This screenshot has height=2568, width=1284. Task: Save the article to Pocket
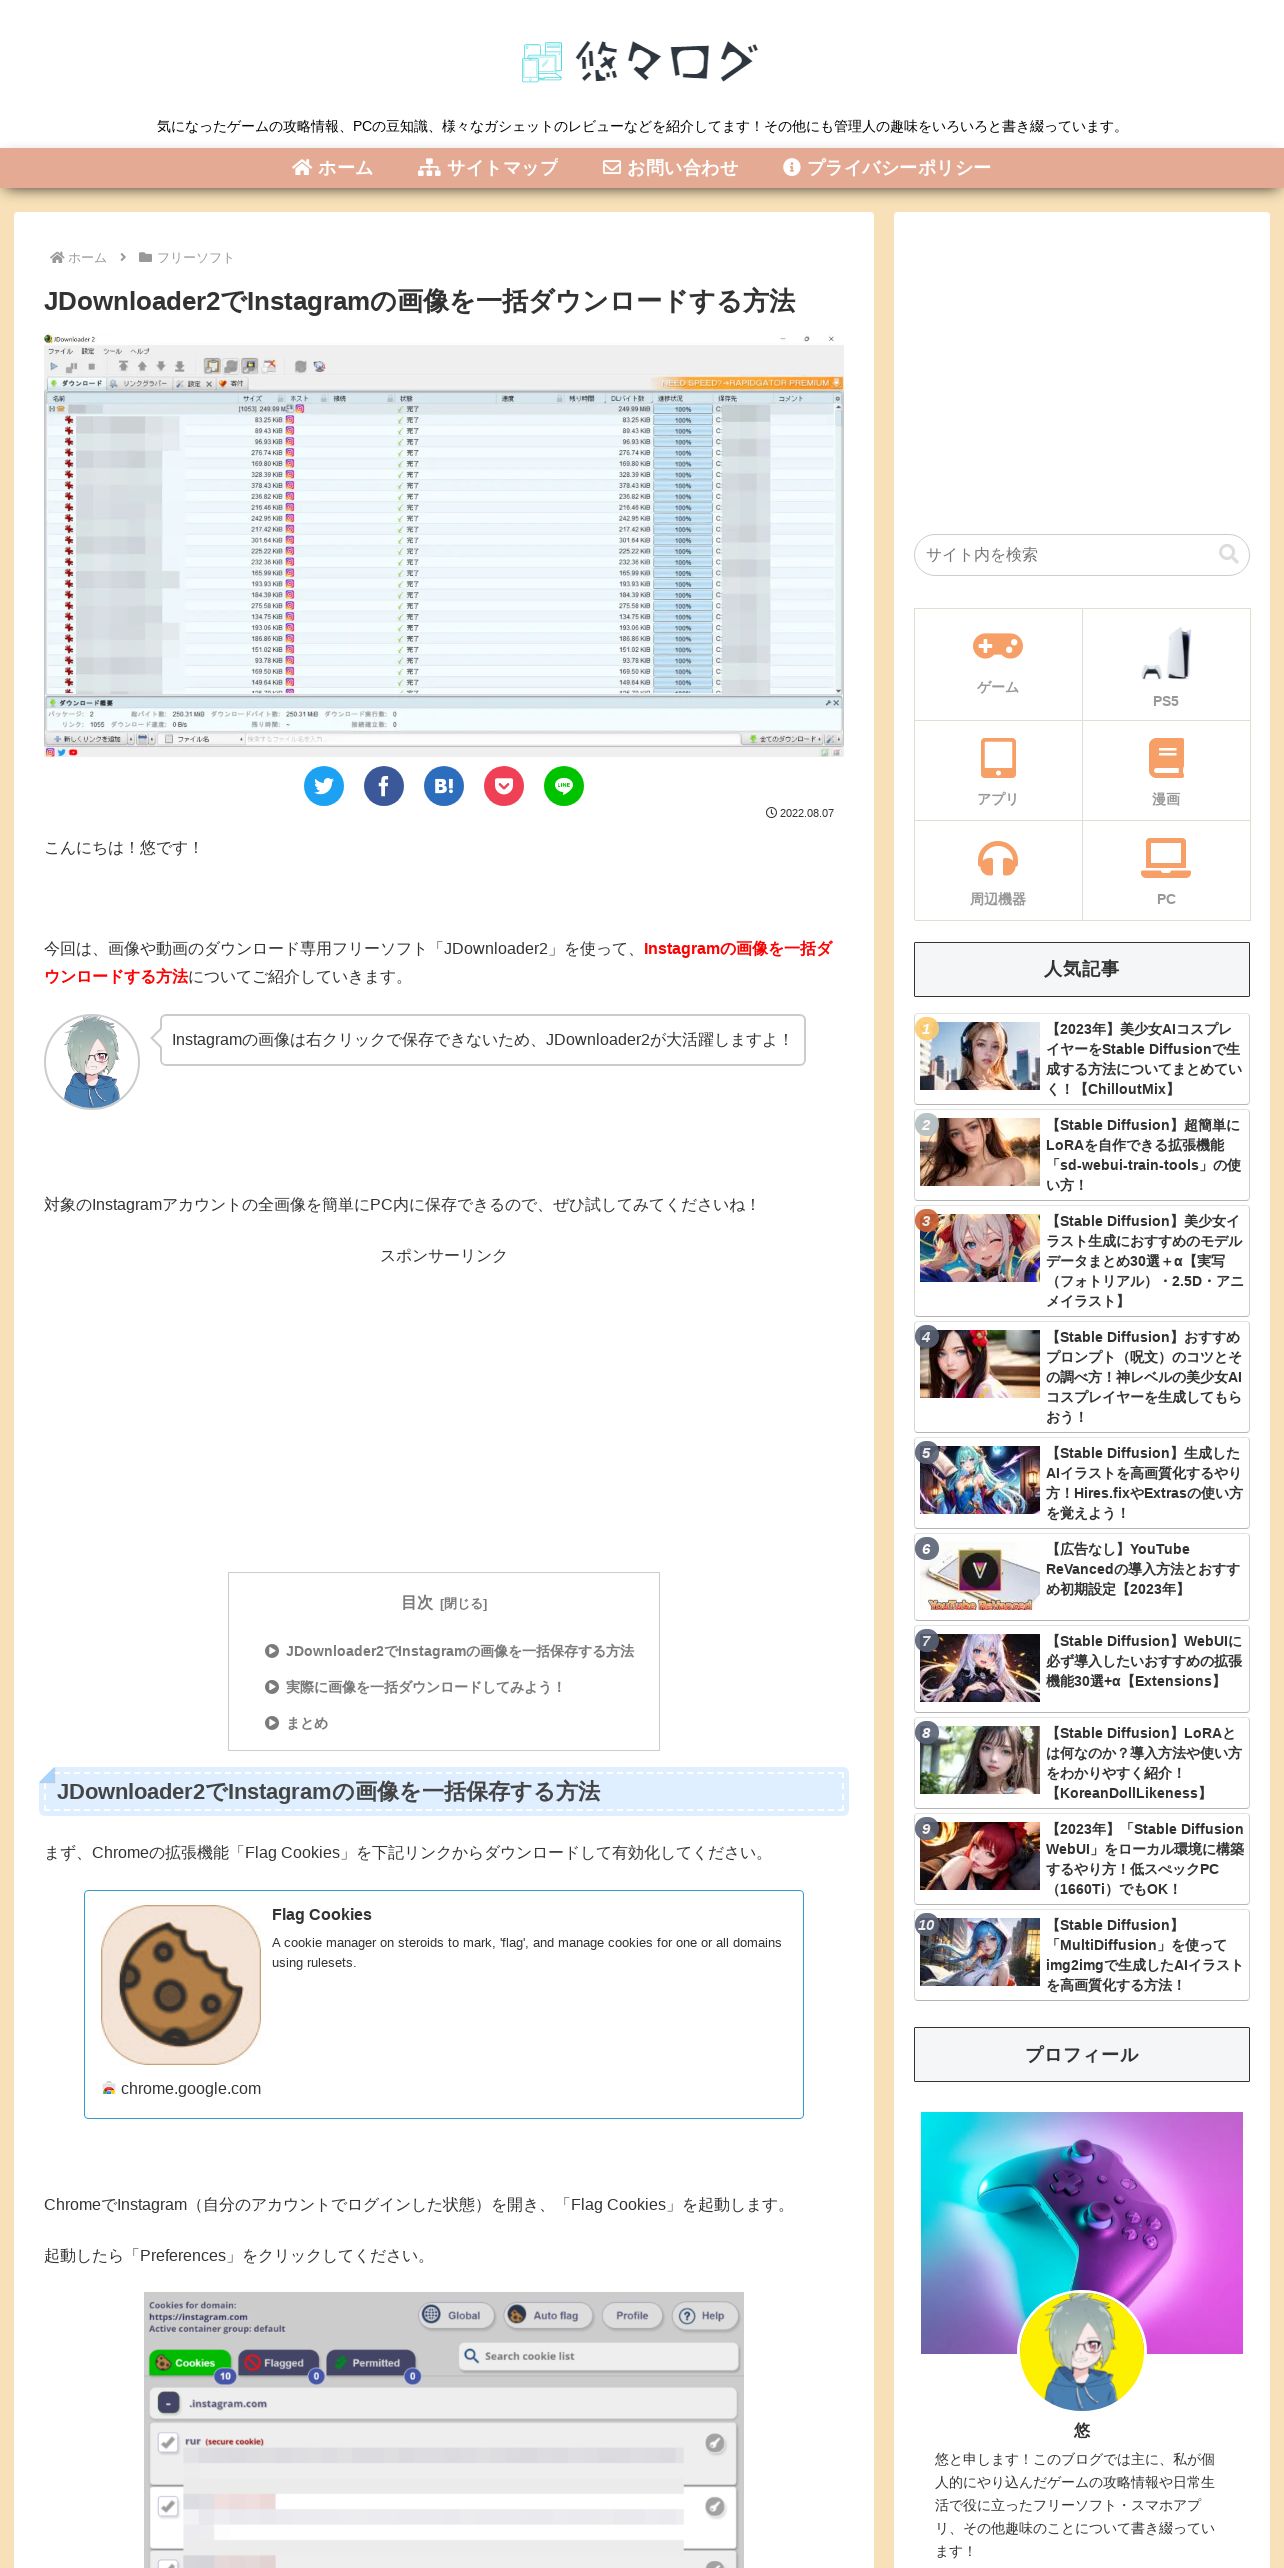pos(504,786)
